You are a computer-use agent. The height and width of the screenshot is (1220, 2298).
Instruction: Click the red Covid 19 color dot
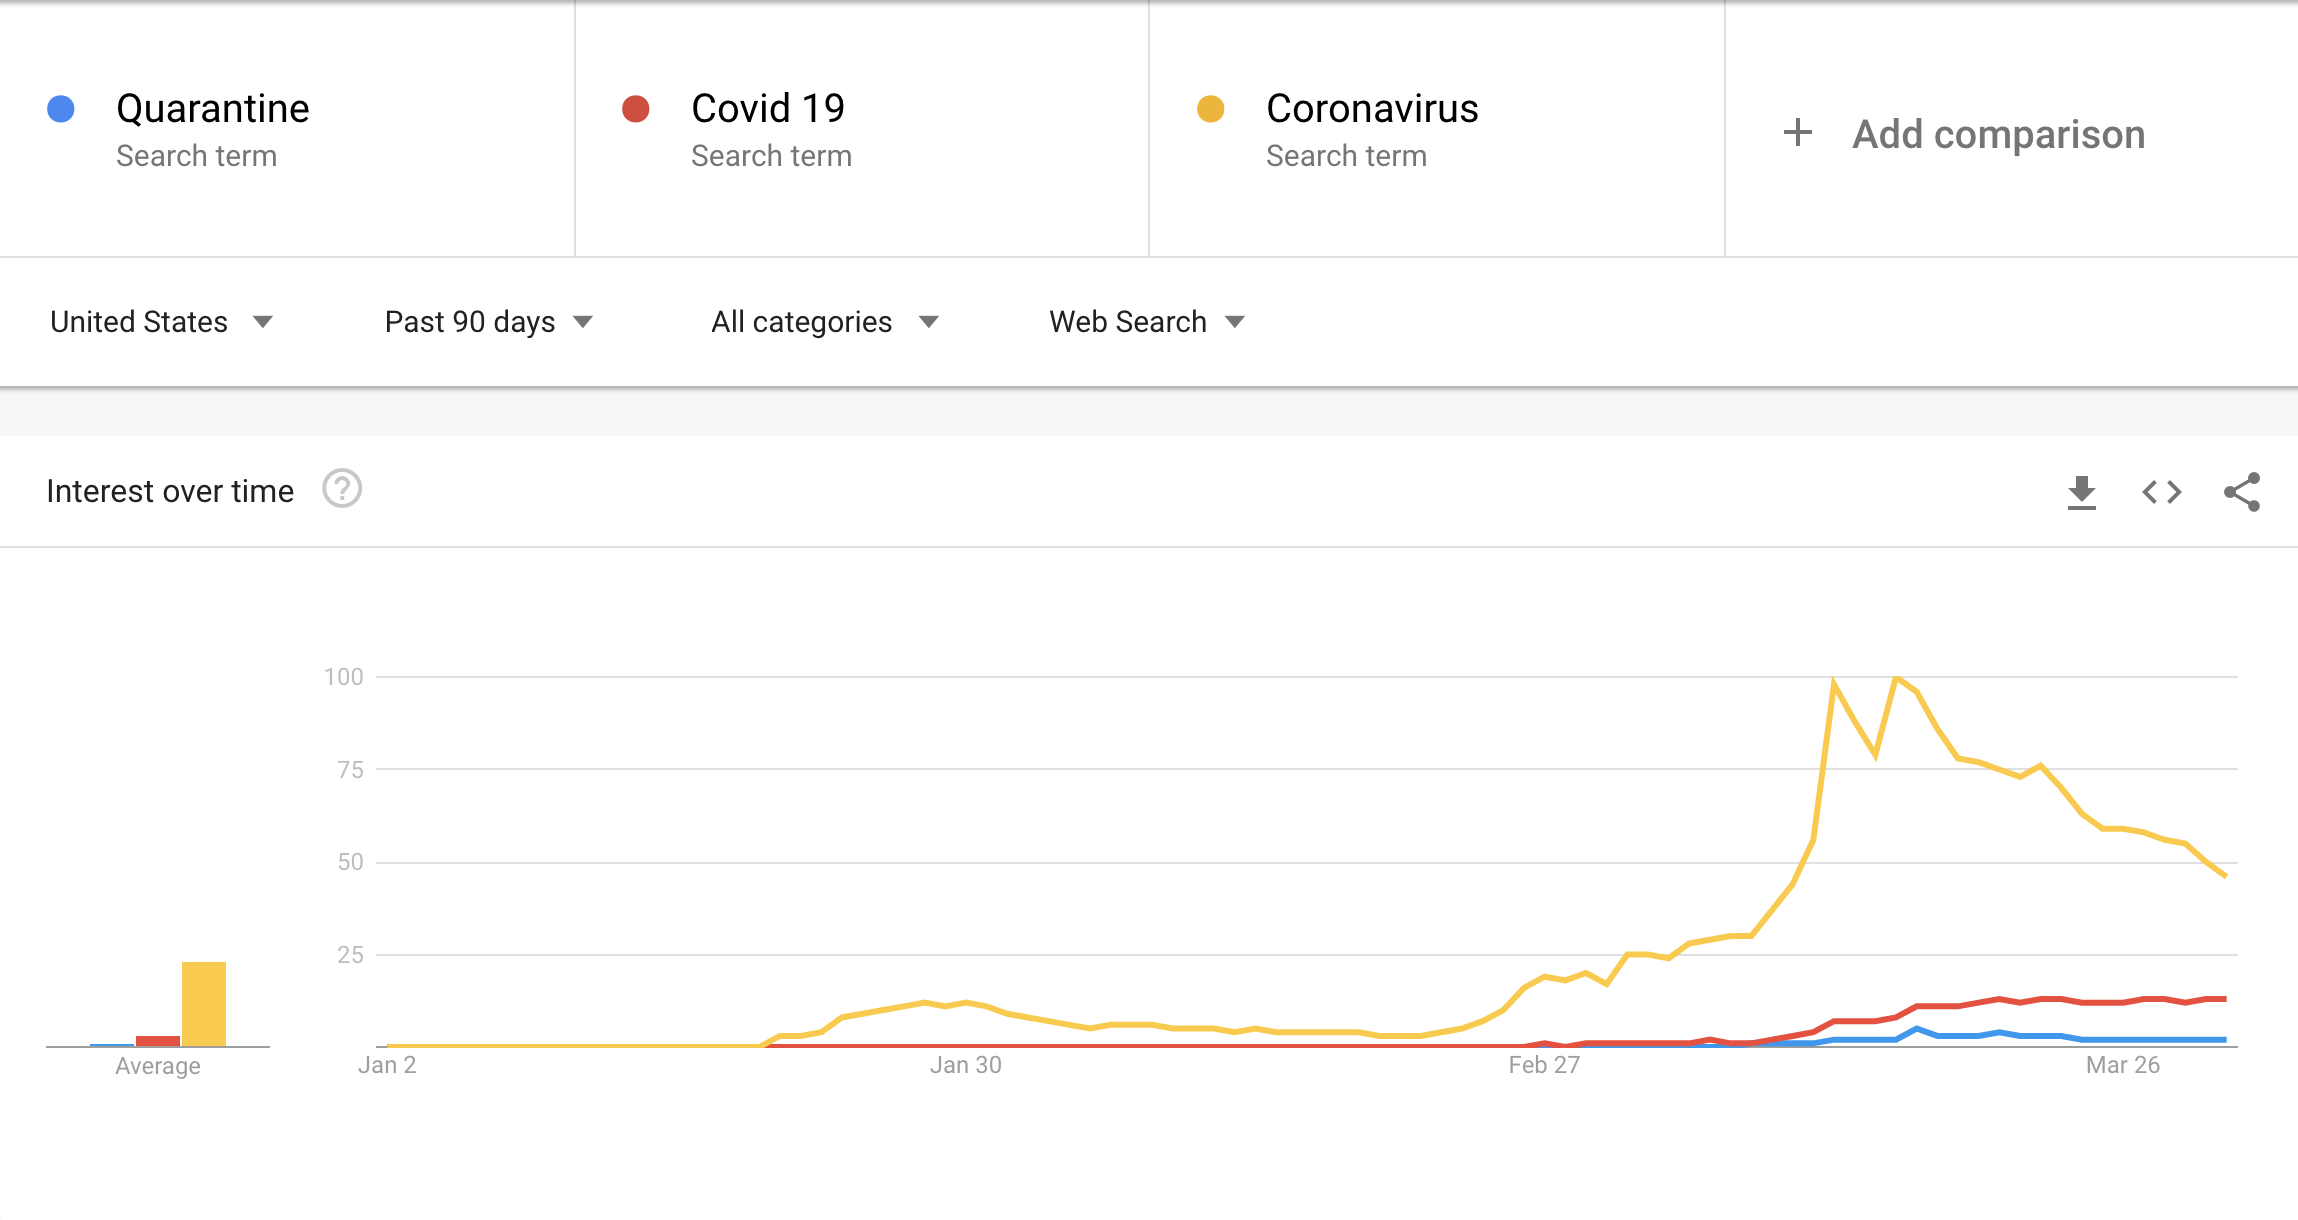coord(637,107)
